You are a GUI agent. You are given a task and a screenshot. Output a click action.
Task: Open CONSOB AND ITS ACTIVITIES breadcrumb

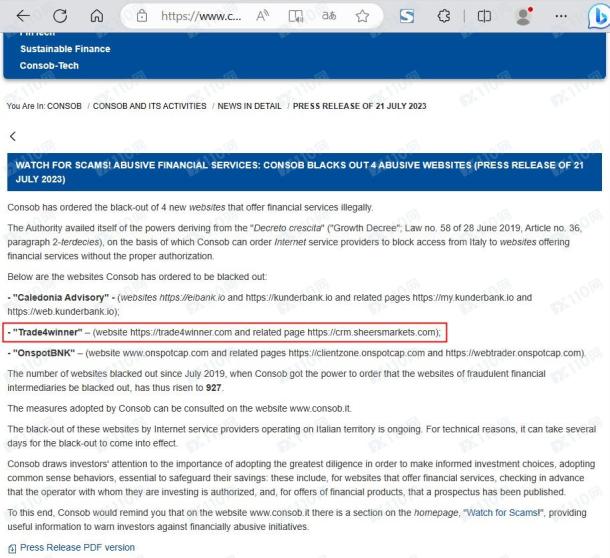149,106
